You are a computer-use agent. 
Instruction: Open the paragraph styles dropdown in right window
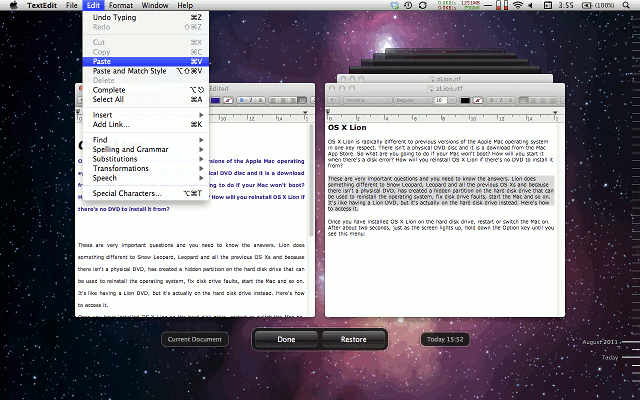pyautogui.click(x=333, y=100)
